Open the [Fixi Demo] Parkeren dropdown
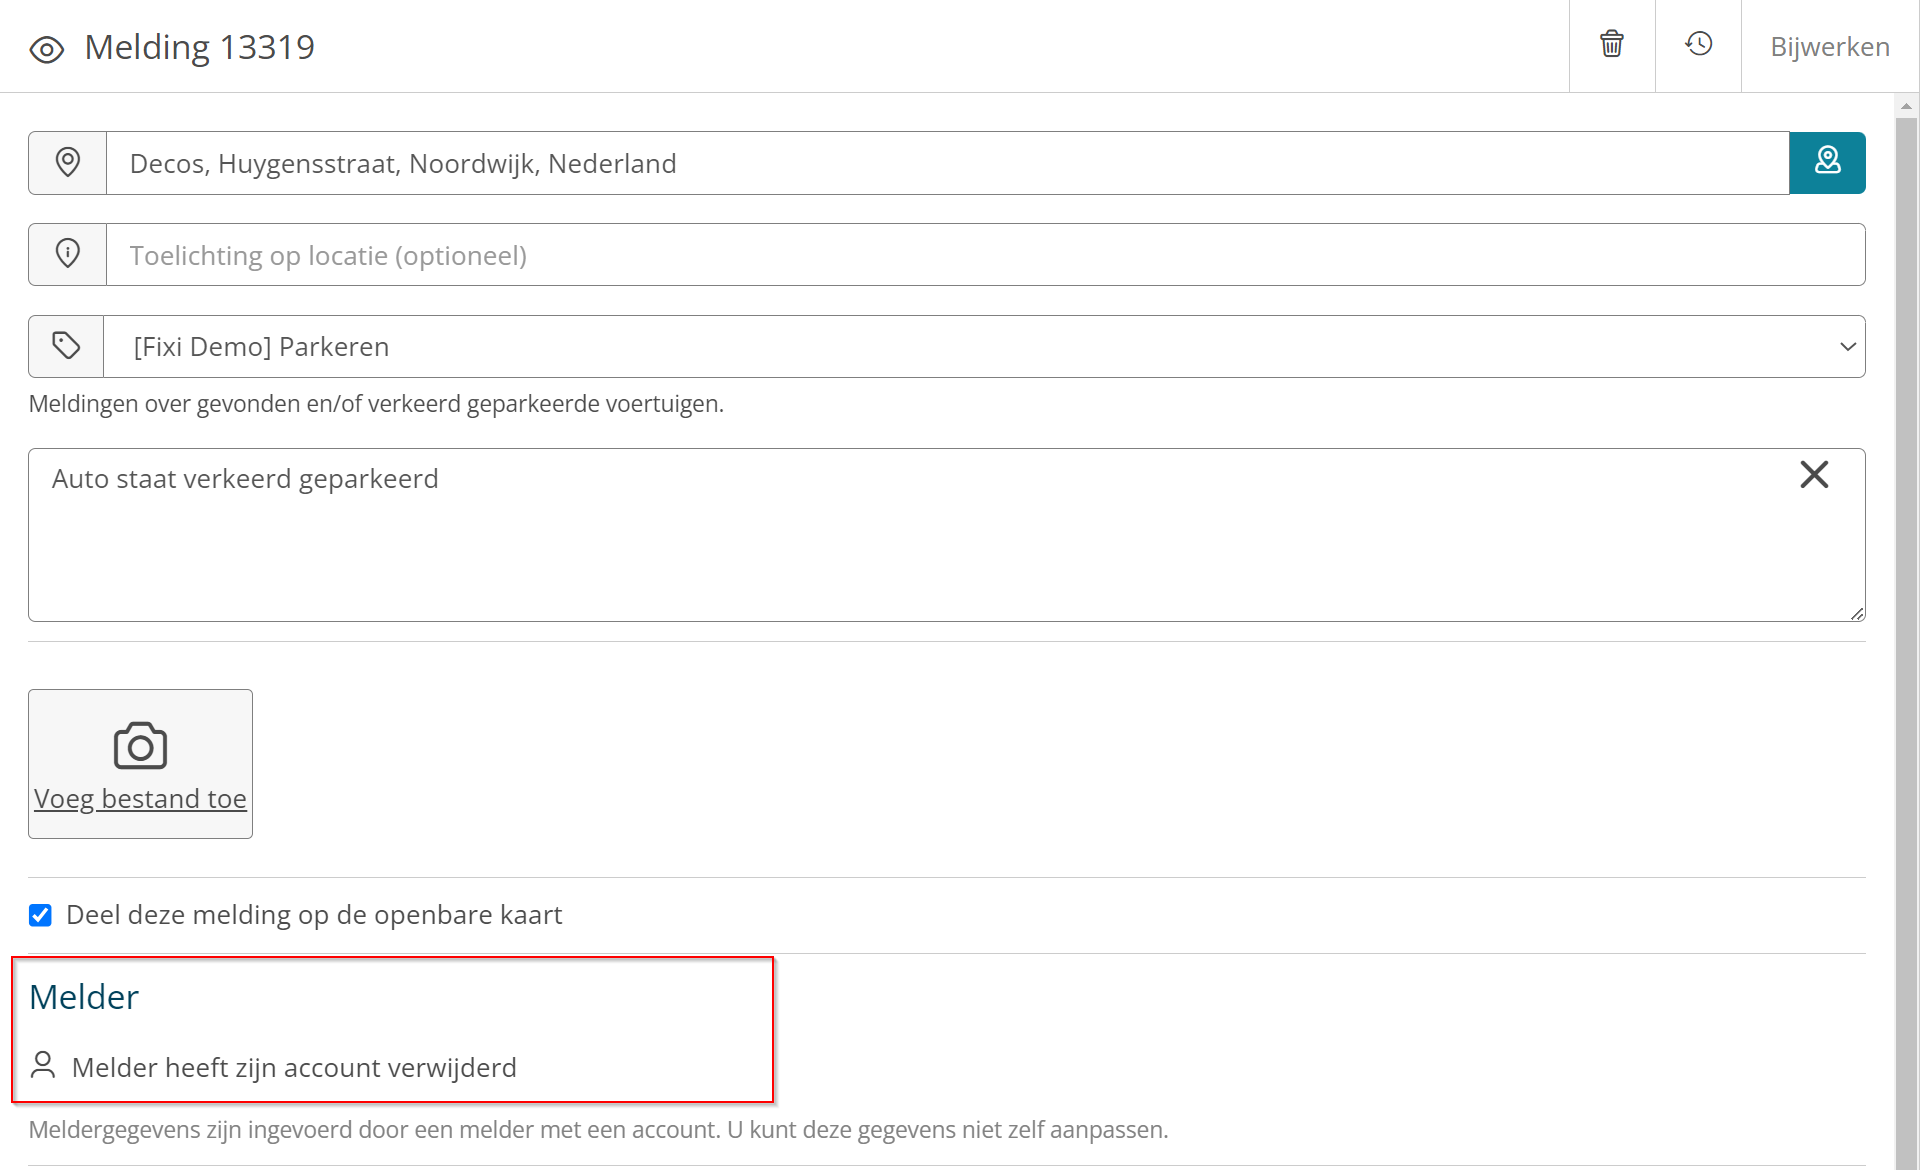 [984, 347]
